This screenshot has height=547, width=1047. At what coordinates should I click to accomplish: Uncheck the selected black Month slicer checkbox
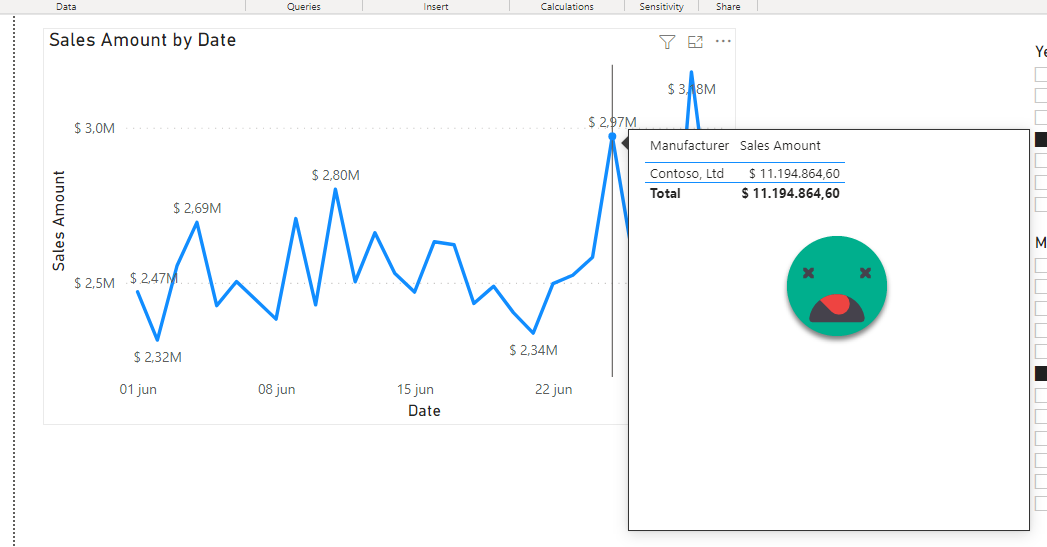pos(1041,374)
